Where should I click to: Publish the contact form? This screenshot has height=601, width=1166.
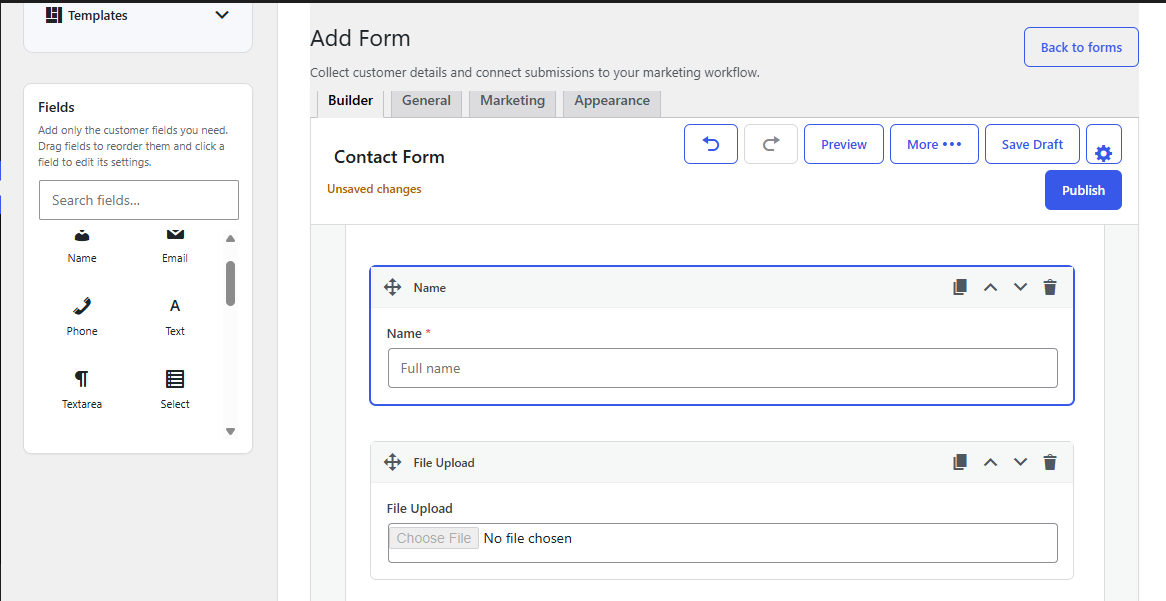point(1083,190)
